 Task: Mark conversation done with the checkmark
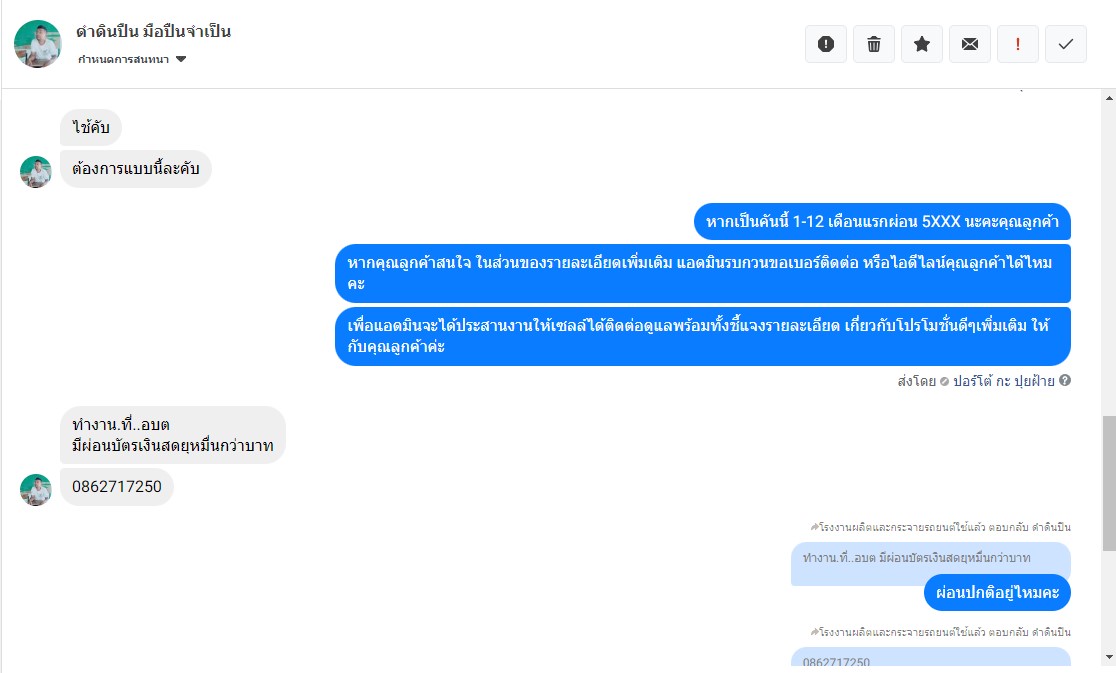coord(1066,44)
